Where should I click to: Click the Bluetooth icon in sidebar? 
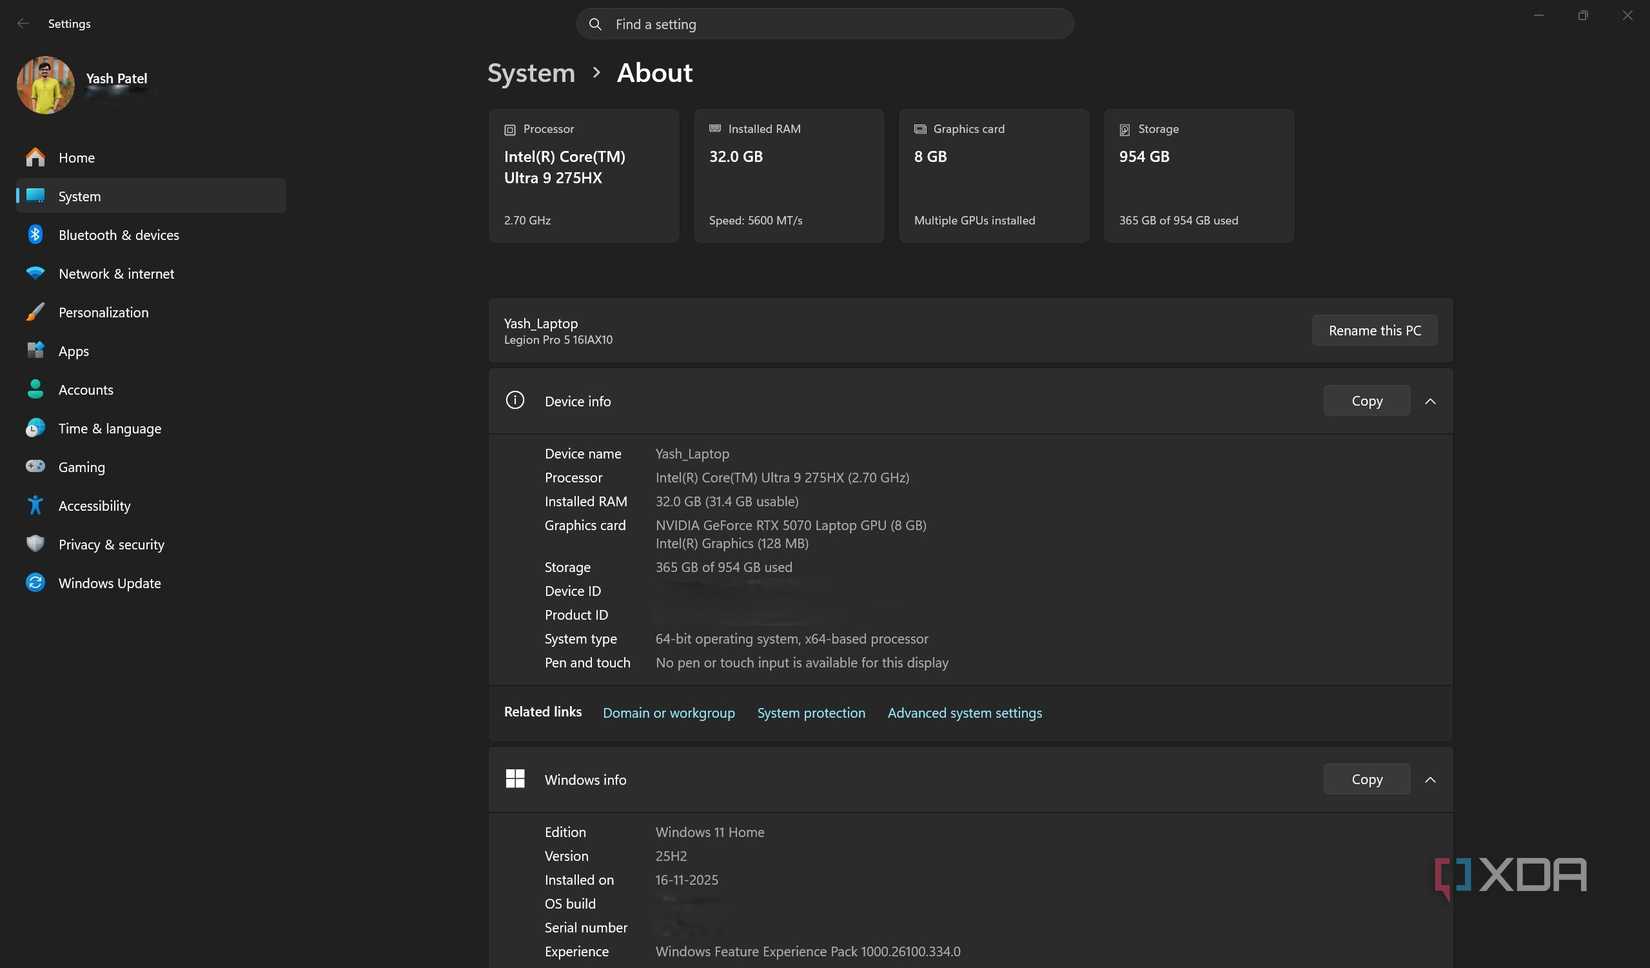point(35,234)
